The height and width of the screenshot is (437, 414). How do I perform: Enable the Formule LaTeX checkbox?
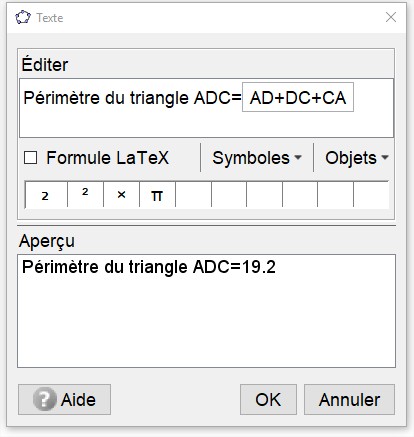pos(30,158)
